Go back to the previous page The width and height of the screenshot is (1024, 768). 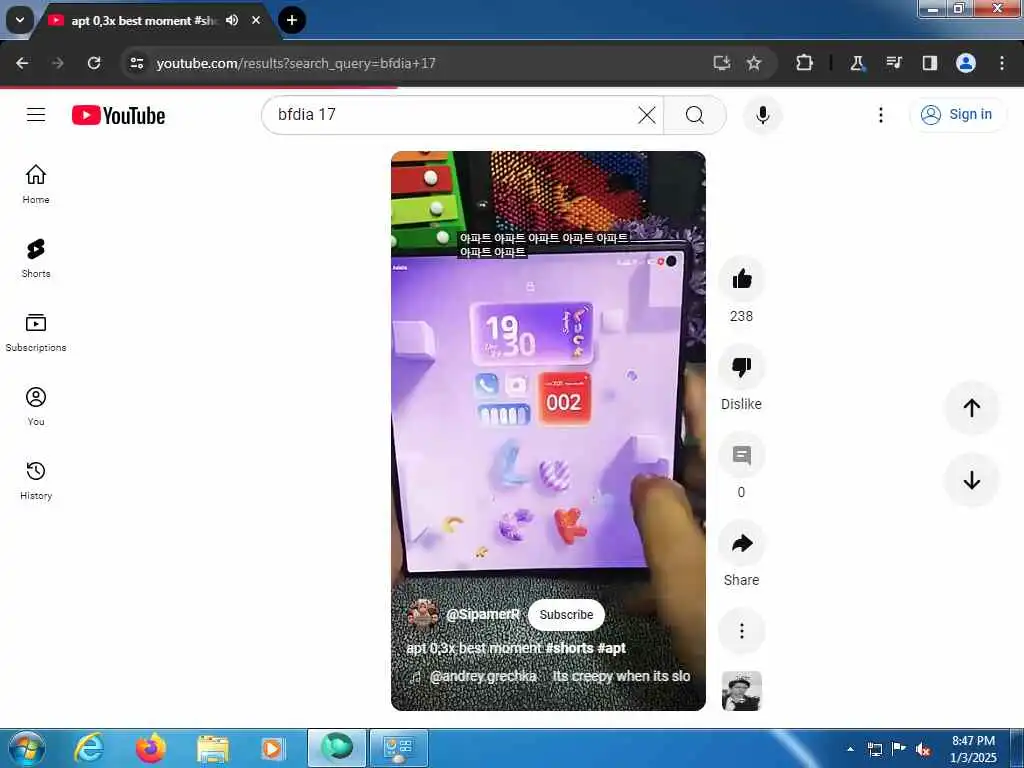[x=22, y=63]
